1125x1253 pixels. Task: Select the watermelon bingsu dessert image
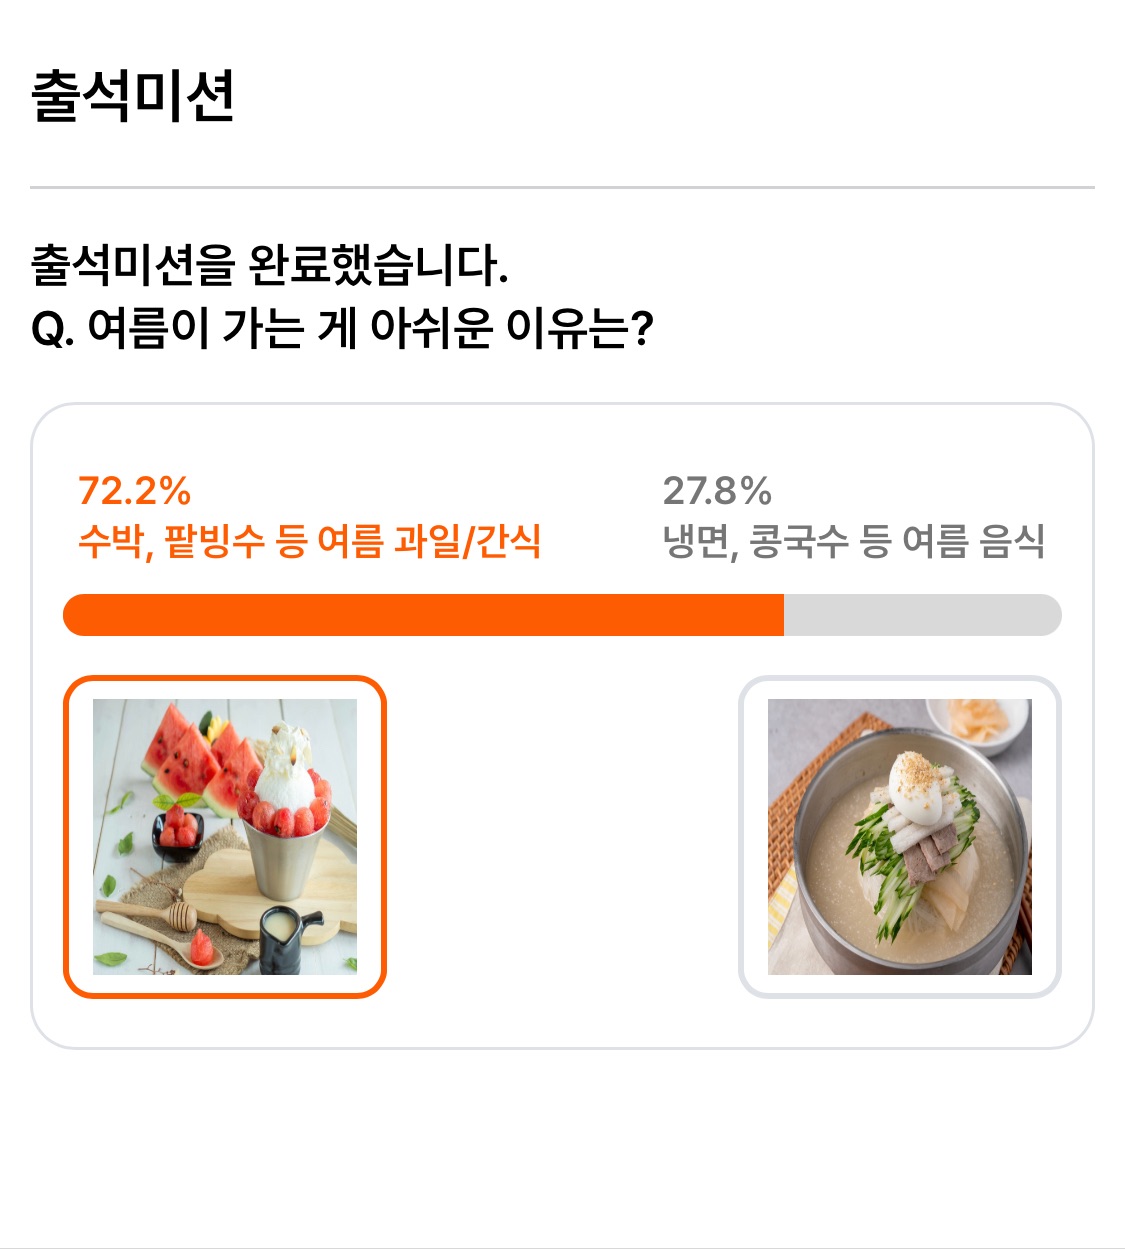tap(225, 837)
